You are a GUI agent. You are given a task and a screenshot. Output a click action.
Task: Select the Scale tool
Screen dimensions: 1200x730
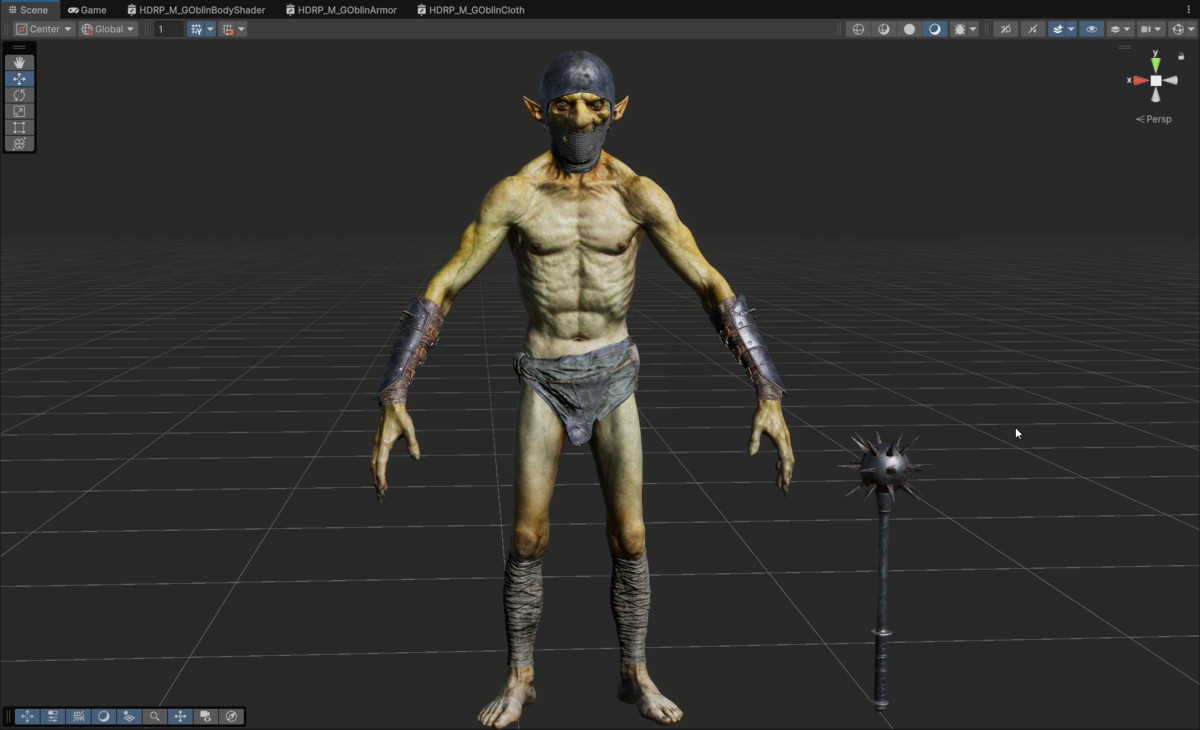[19, 111]
